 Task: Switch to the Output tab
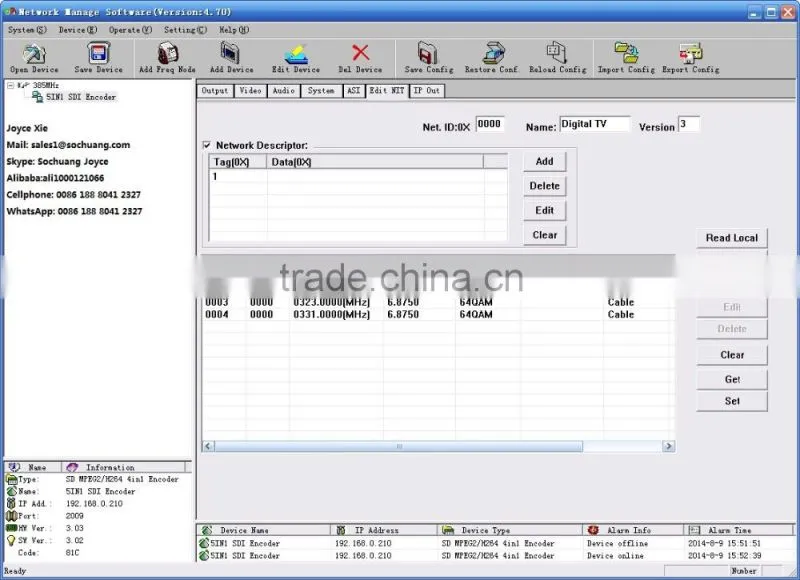pyautogui.click(x=215, y=91)
